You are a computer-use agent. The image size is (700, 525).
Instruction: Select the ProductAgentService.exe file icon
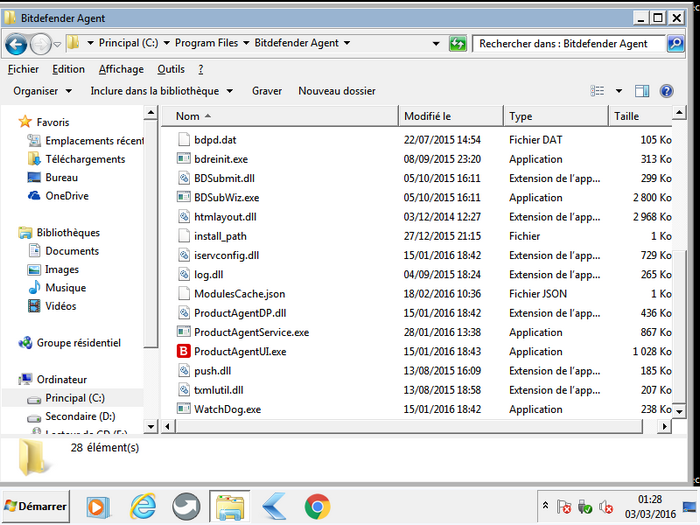[x=184, y=332]
